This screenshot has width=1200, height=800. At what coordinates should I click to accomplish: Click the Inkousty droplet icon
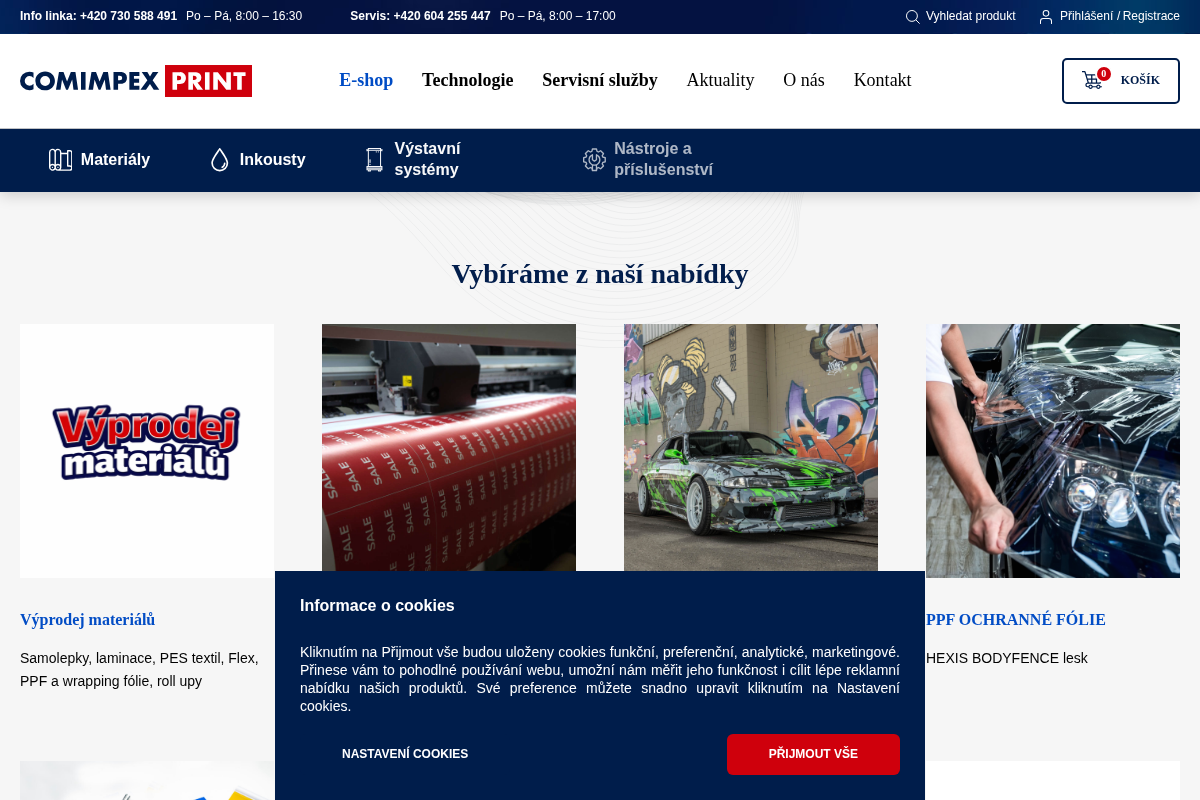(x=220, y=160)
